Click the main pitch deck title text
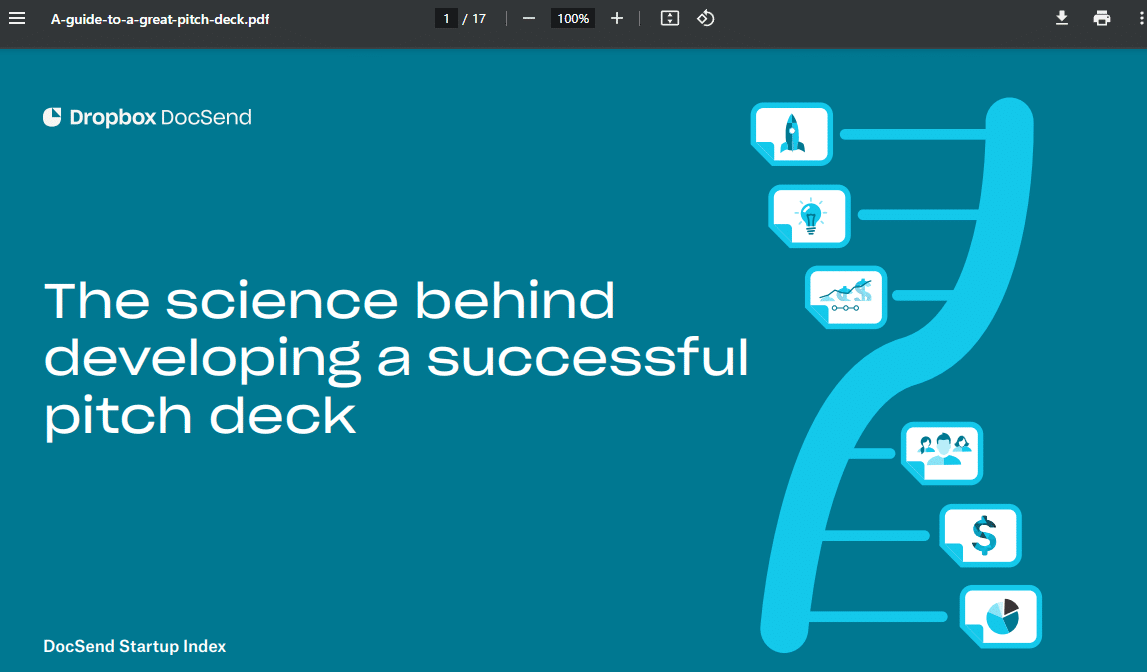 396,358
